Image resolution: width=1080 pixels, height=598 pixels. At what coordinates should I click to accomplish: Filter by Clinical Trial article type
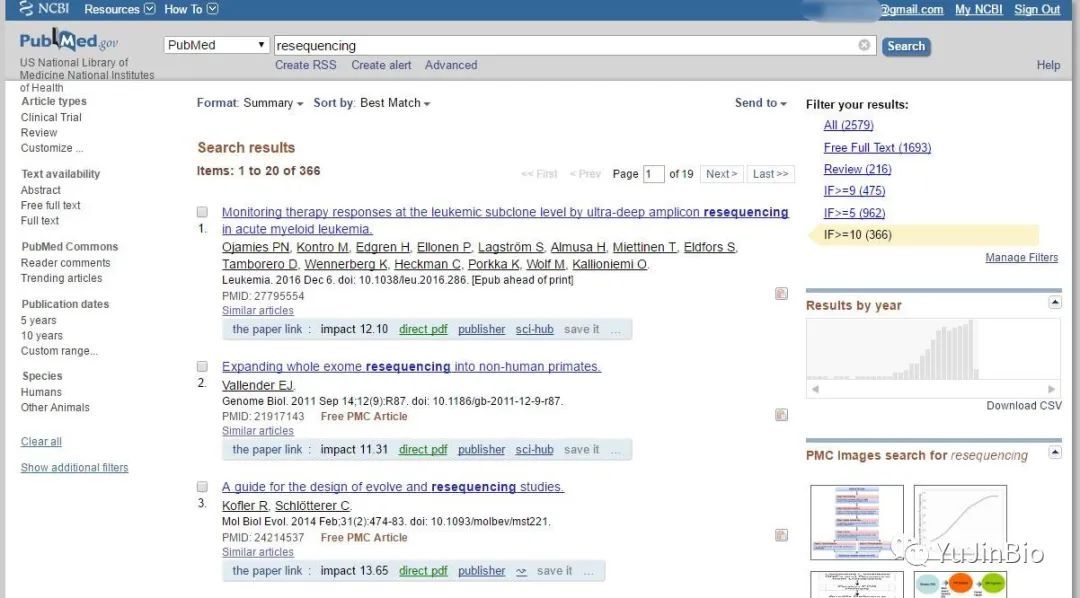tap(51, 117)
